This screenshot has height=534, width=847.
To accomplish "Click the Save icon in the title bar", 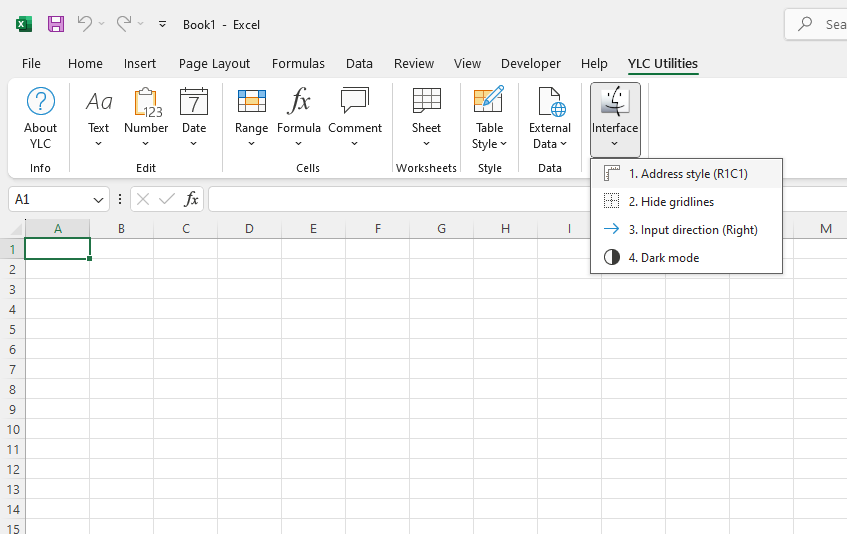I will point(56,24).
